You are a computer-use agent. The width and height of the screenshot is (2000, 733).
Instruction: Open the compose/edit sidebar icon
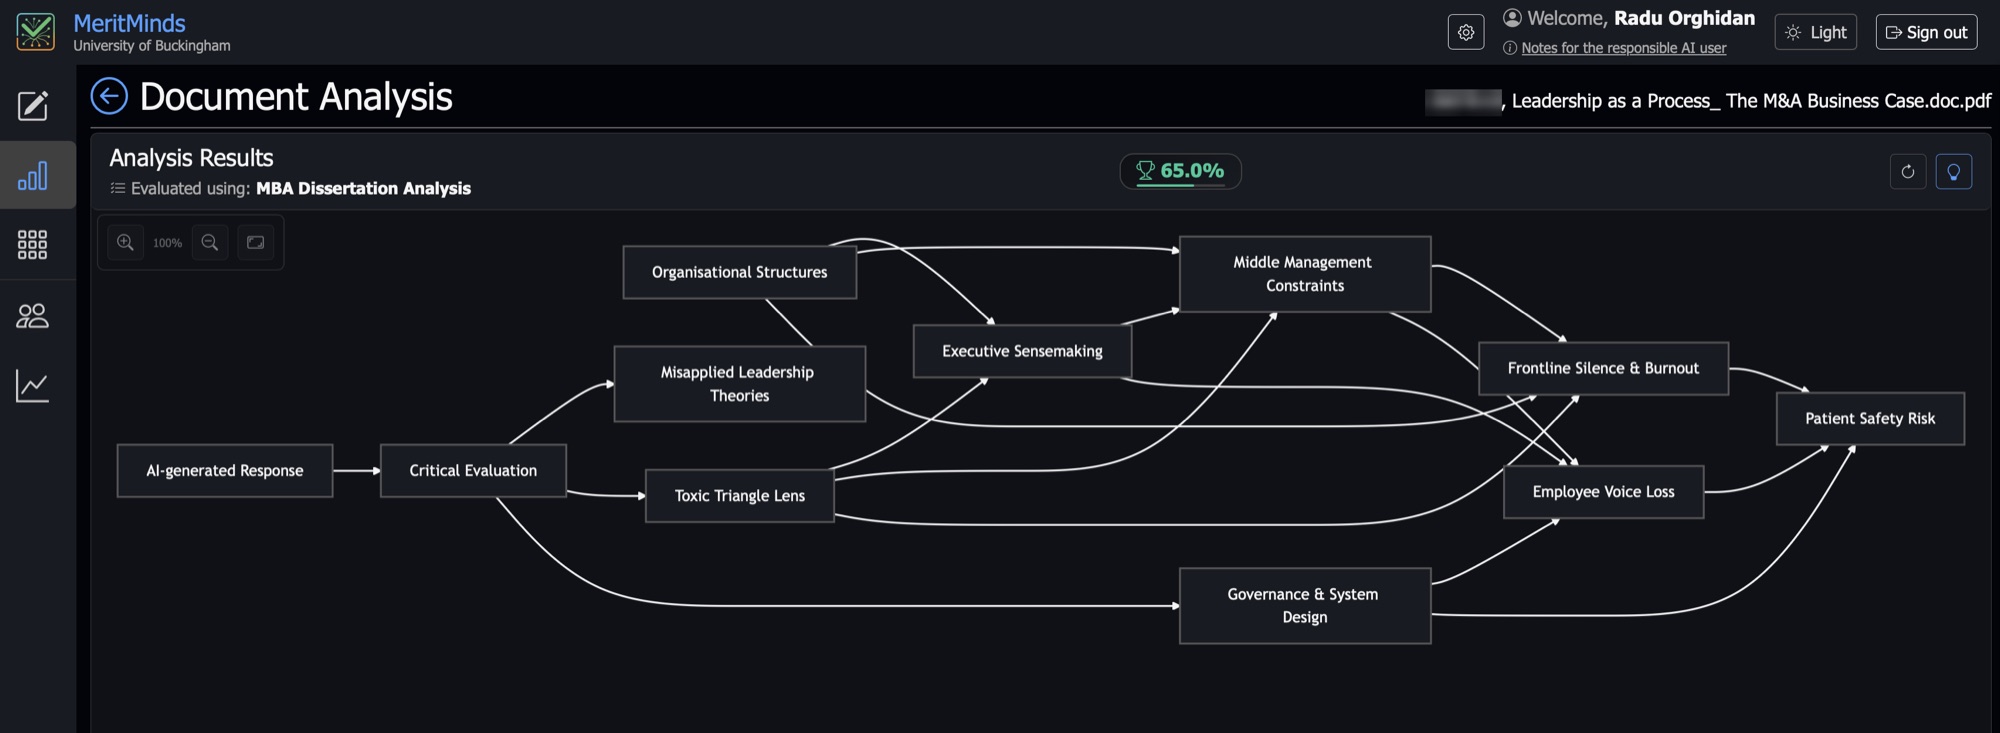click(33, 105)
